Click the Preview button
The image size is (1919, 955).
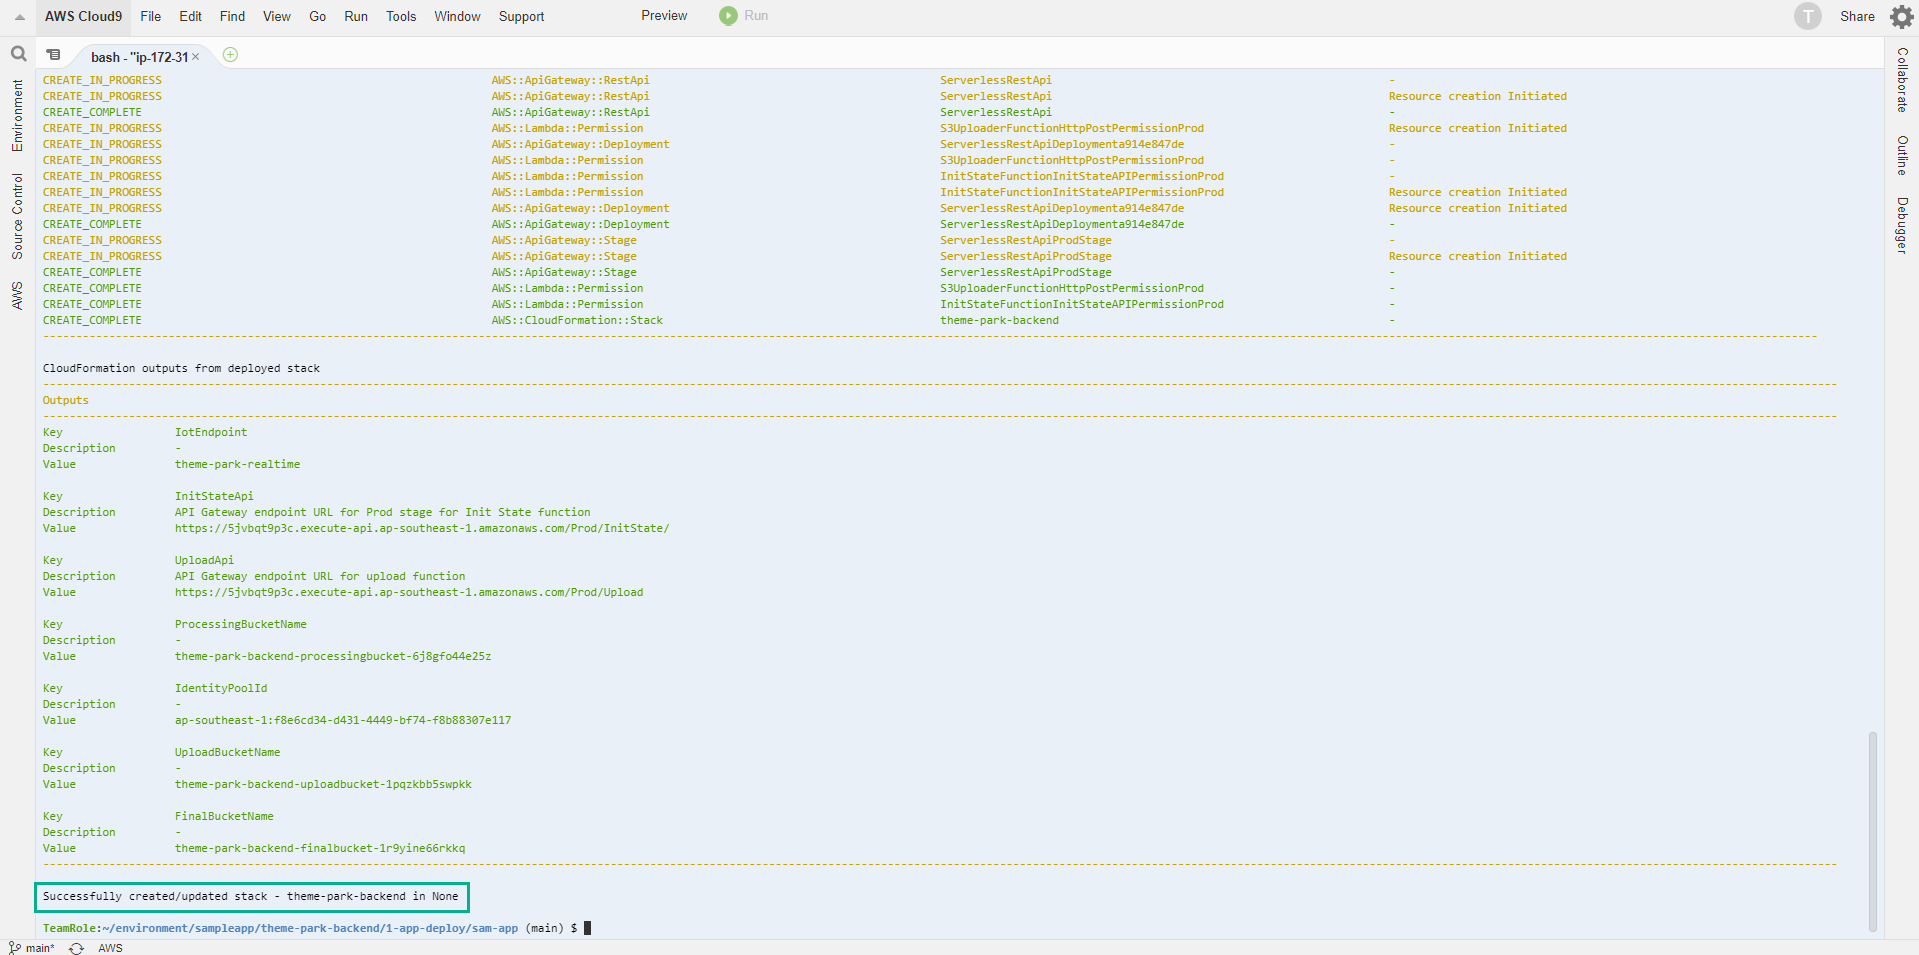(664, 16)
